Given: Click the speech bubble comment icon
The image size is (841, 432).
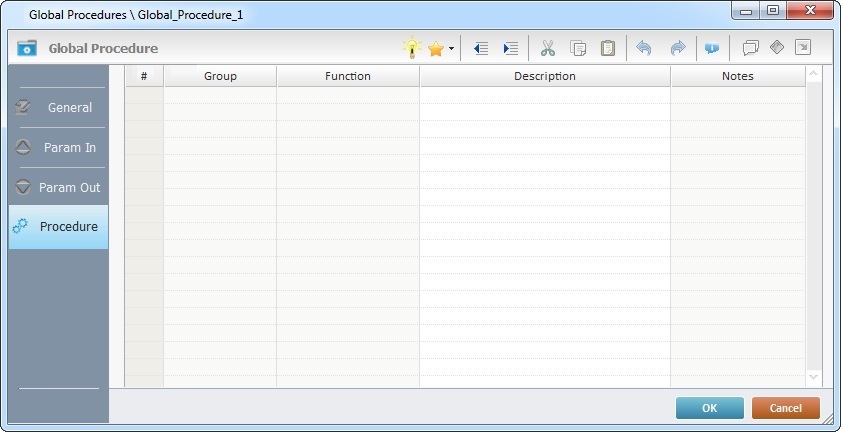Looking at the screenshot, I should click(x=751, y=48).
